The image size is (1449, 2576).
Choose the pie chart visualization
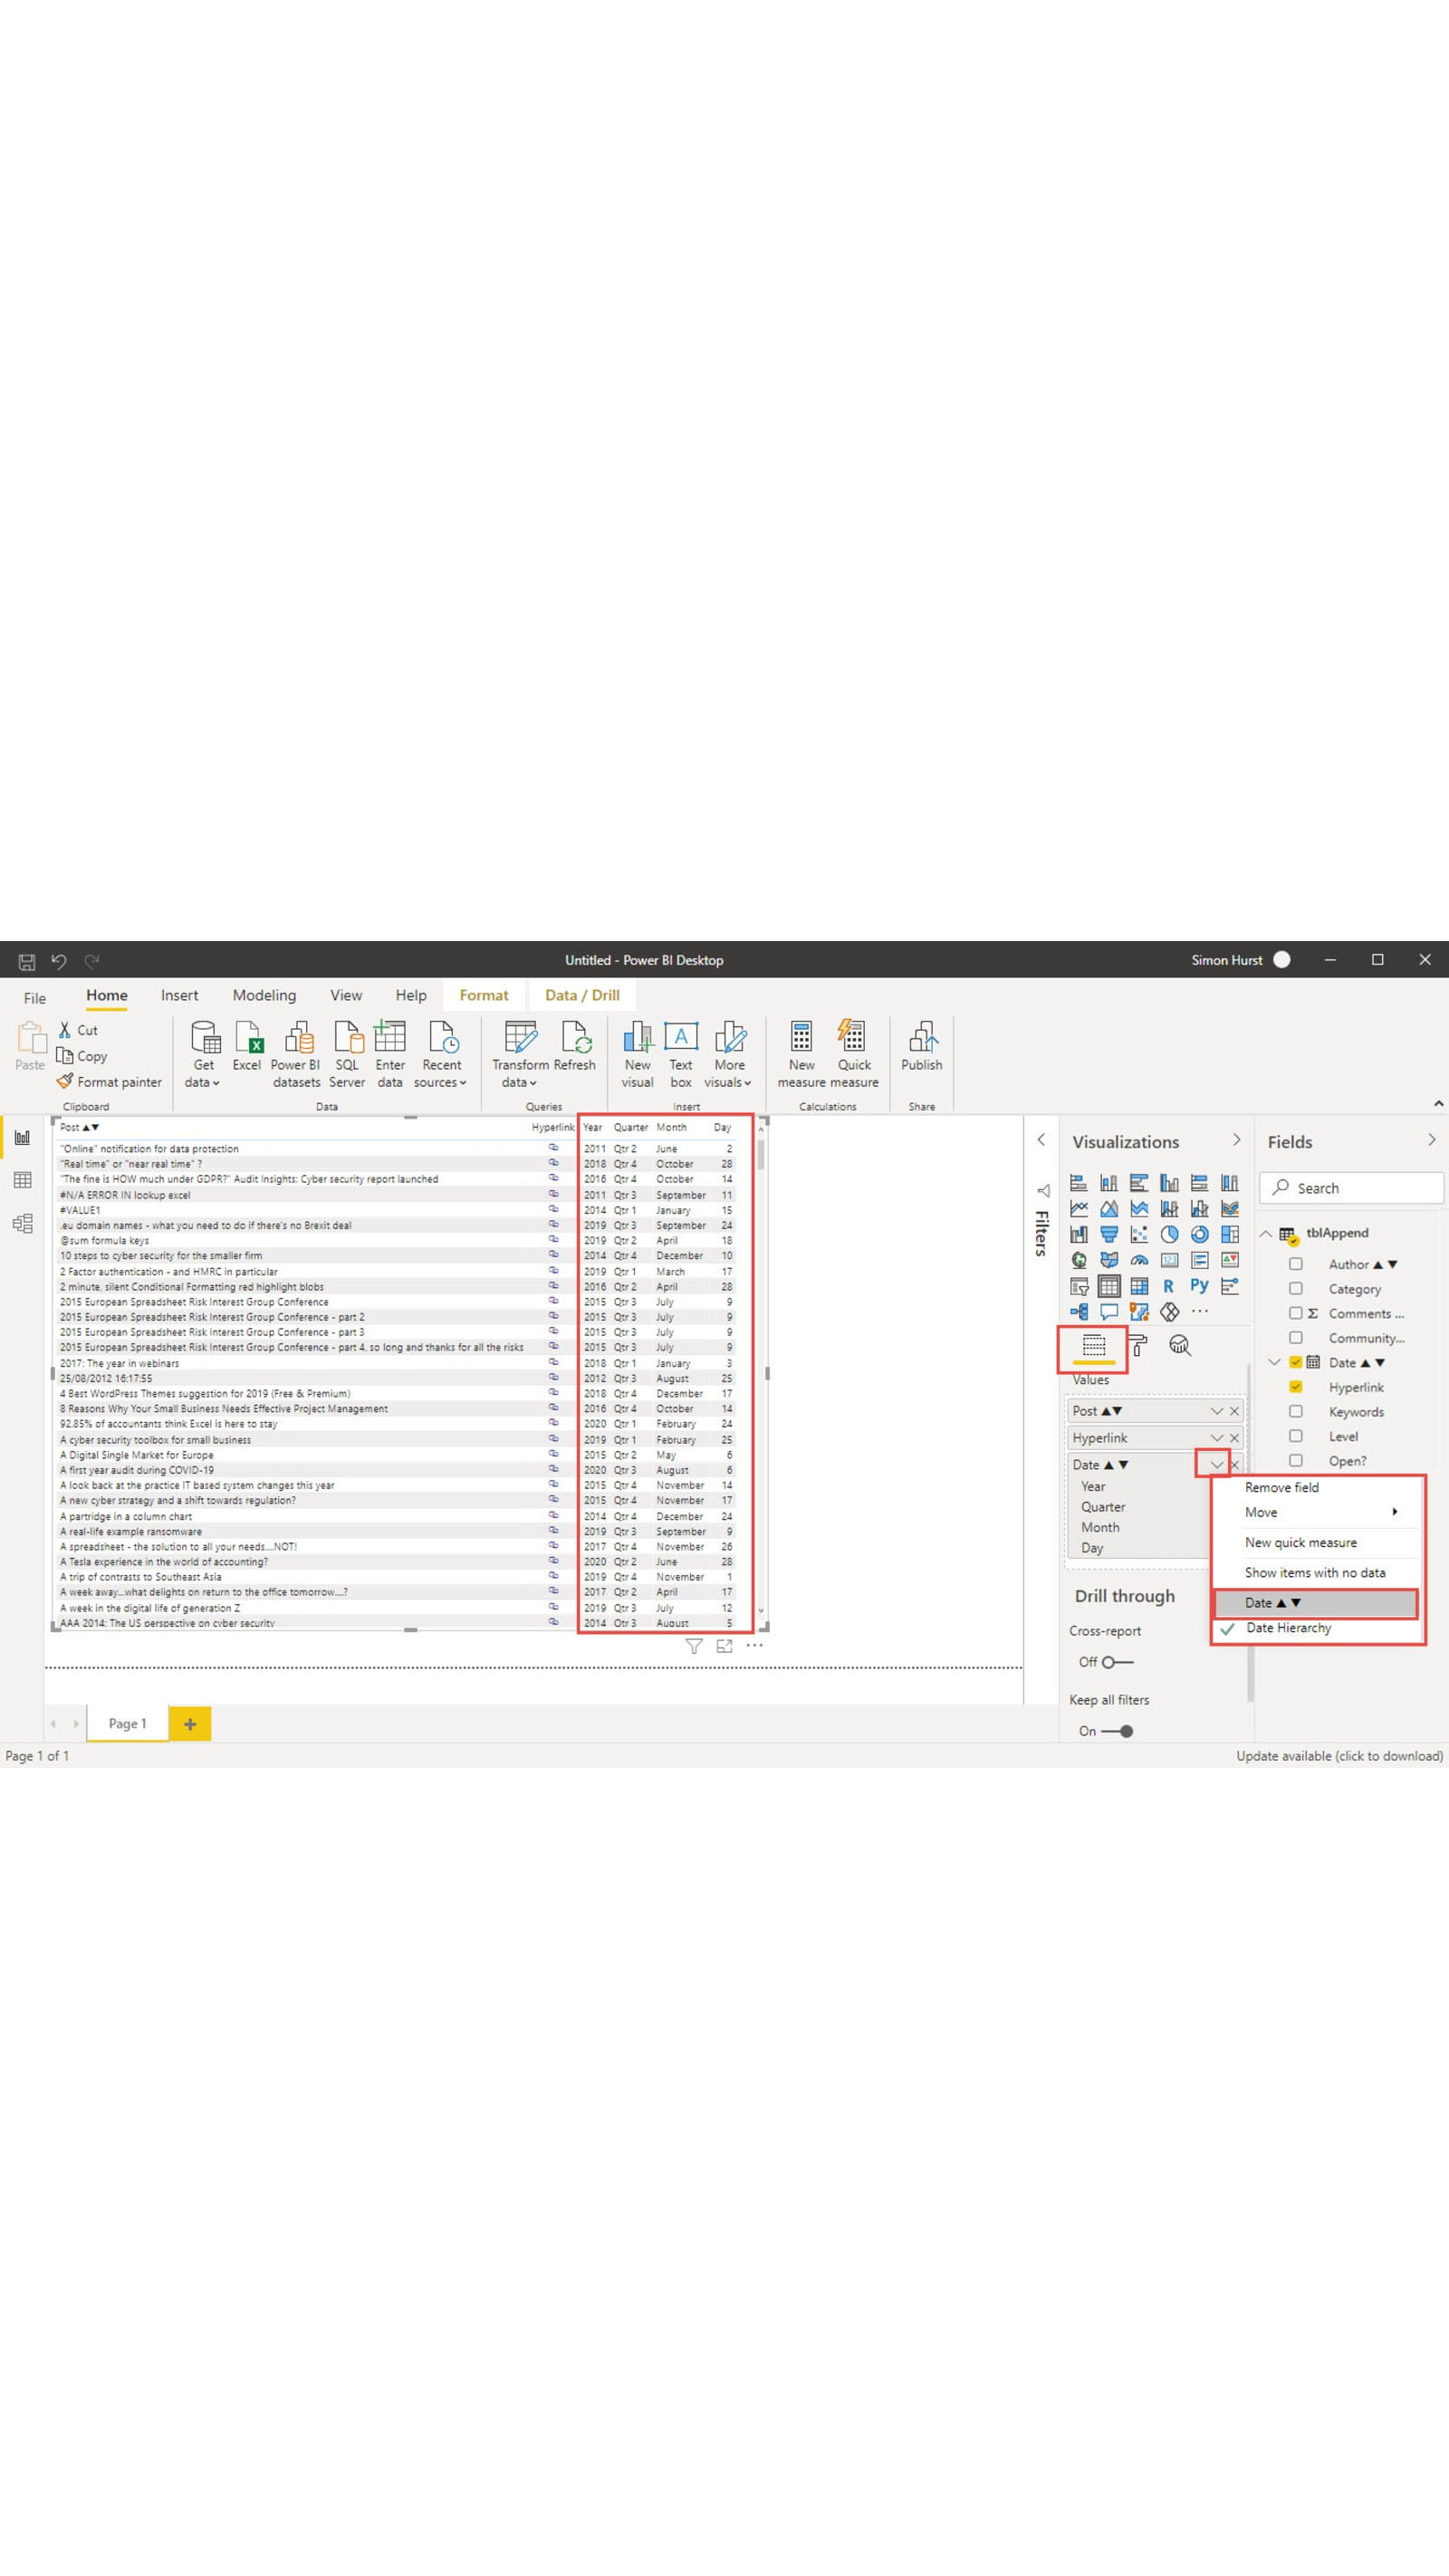click(1168, 1234)
